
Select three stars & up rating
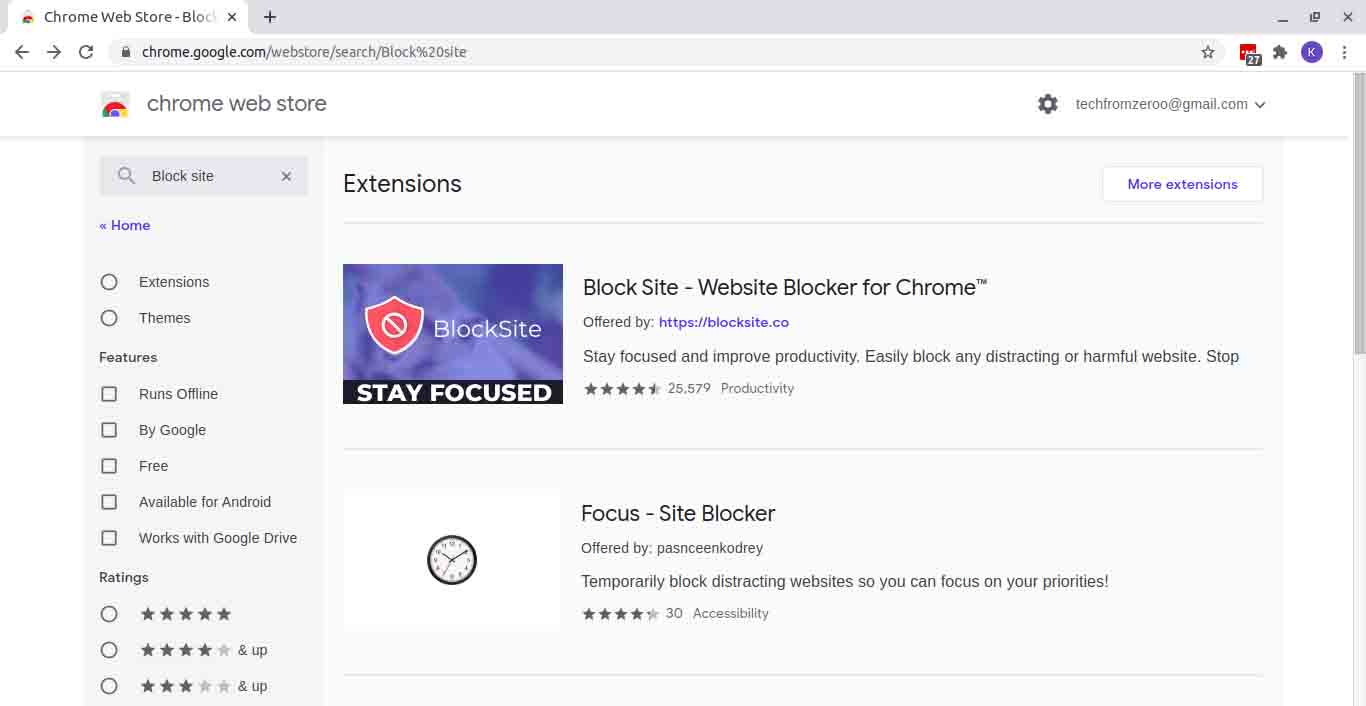click(x=109, y=686)
